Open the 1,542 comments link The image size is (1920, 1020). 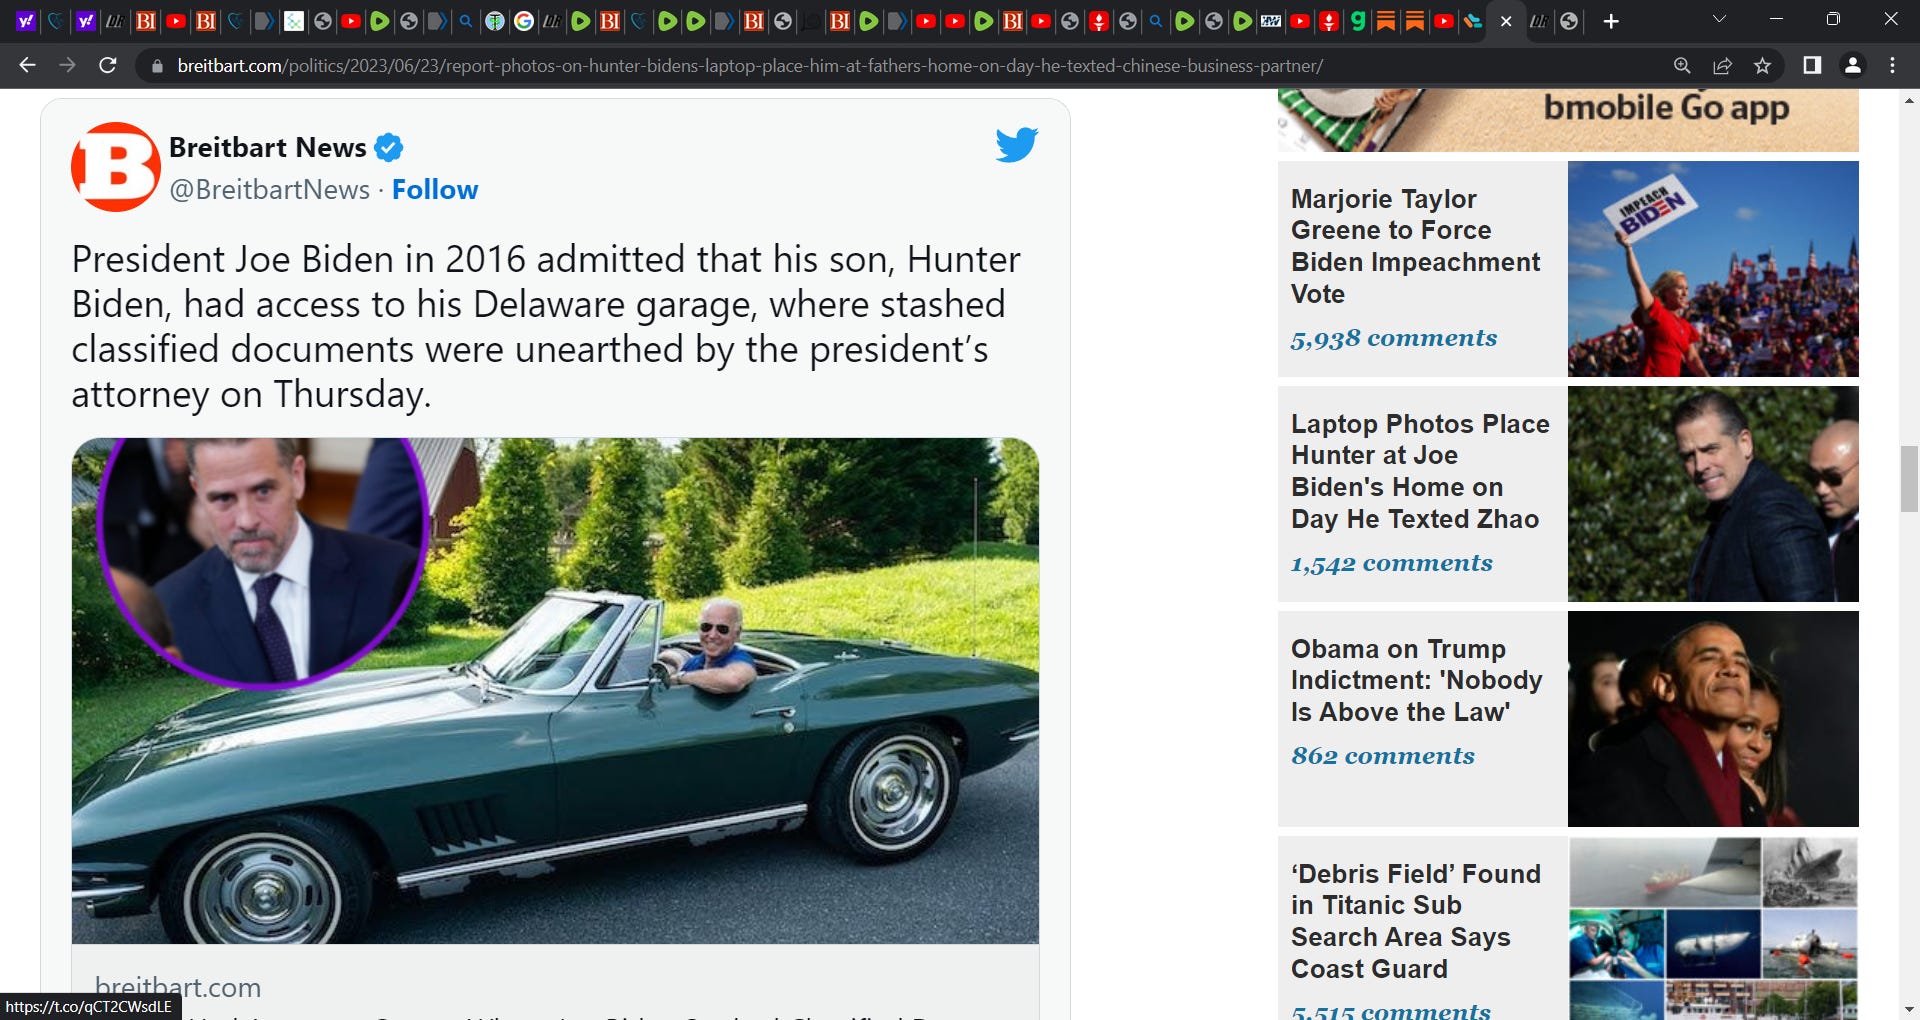pyautogui.click(x=1391, y=563)
